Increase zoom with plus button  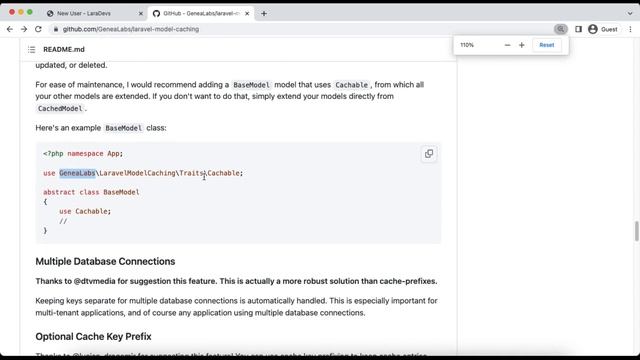522,45
